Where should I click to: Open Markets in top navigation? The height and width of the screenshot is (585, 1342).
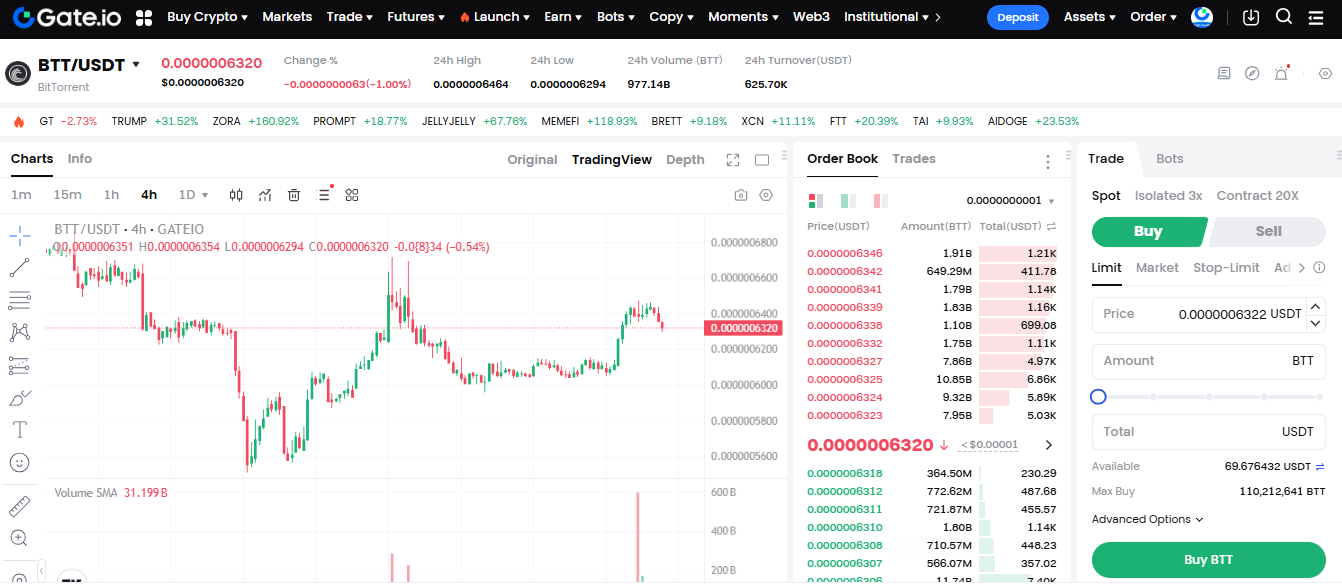287,17
